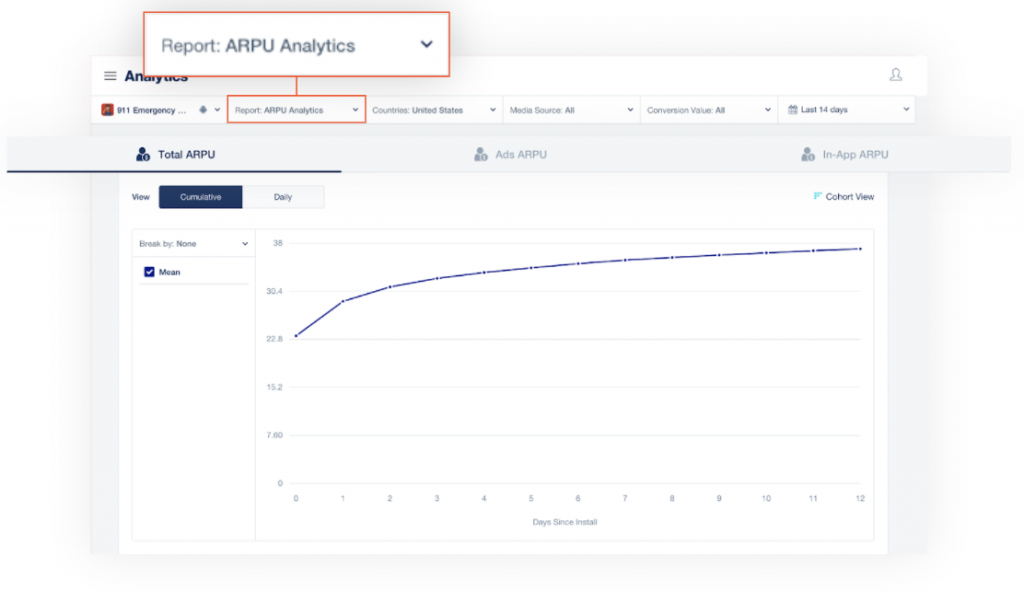The image size is (1024, 593).
Task: Open the Break by: None selector
Action: point(193,243)
